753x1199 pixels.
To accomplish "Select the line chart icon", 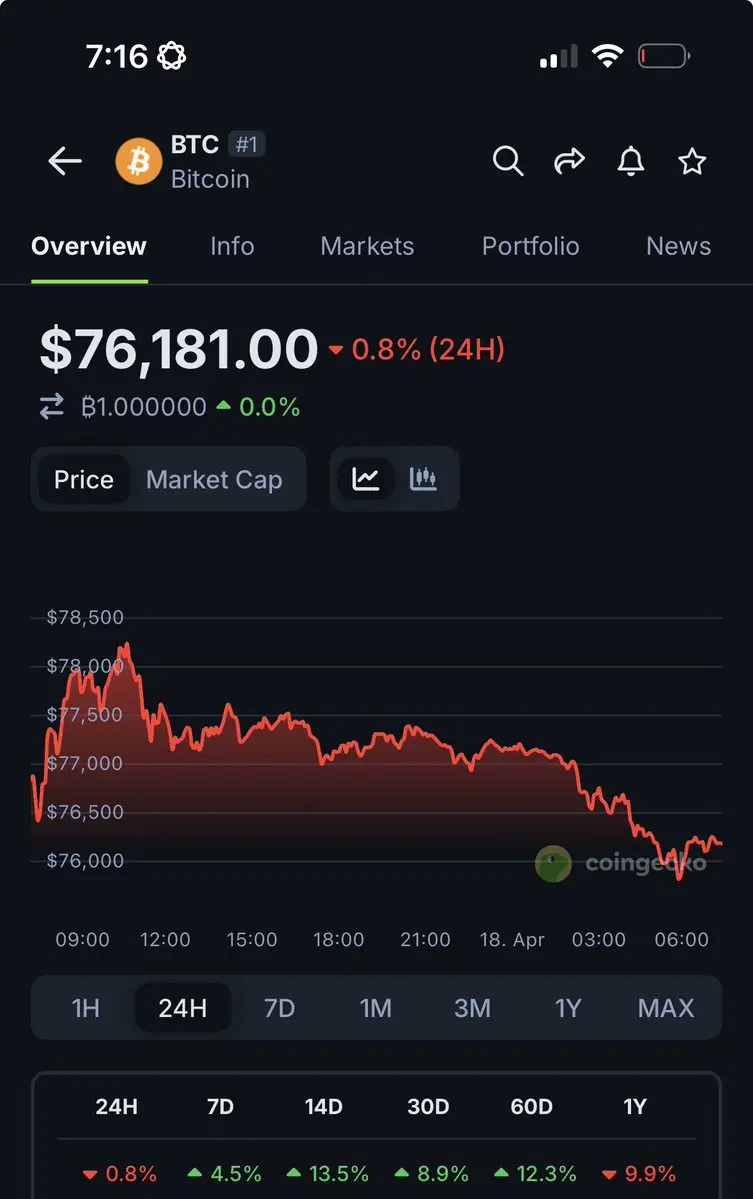I will click(366, 479).
